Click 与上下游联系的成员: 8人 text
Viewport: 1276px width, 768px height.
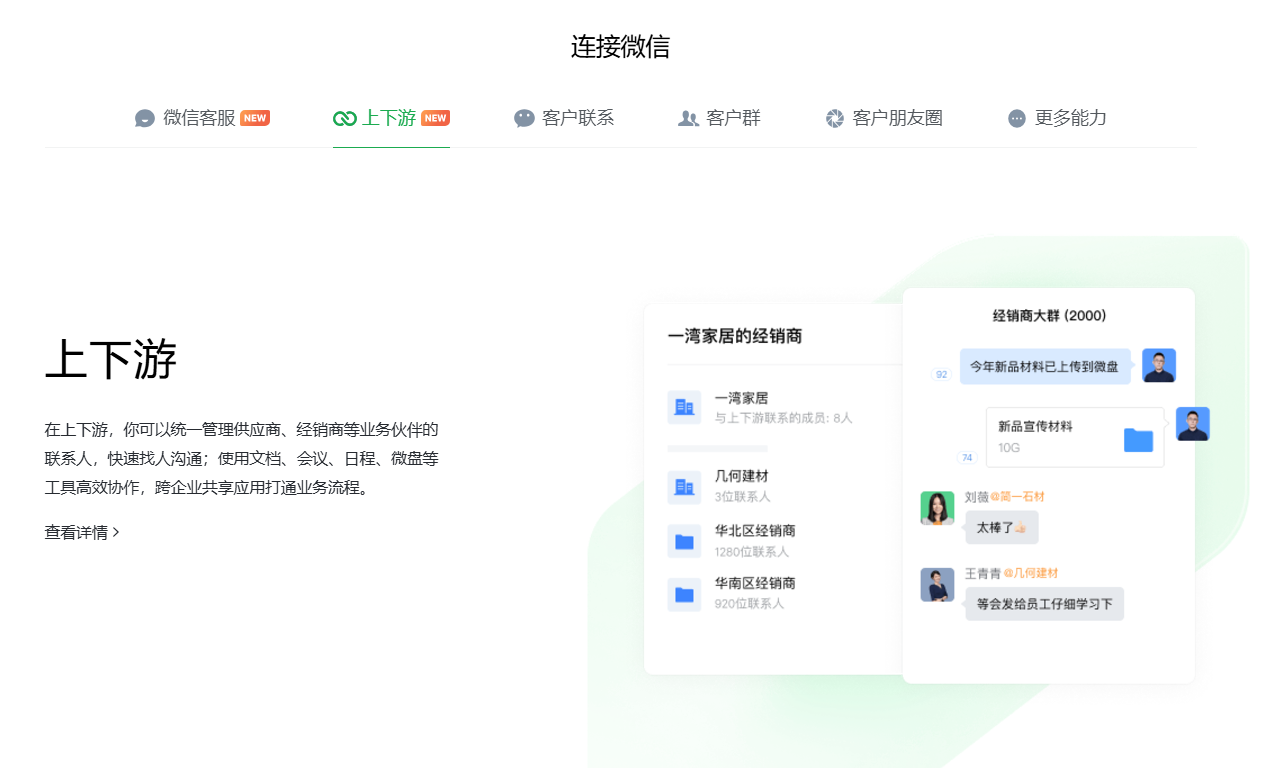tap(783, 418)
